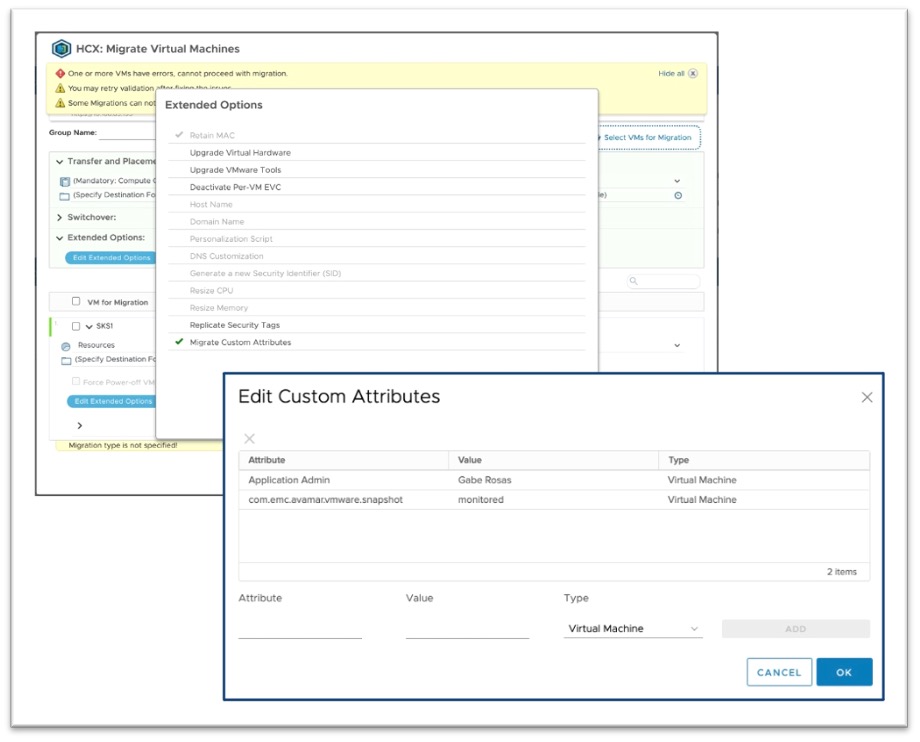This screenshot has width=920, height=742.
Task: Close the Edit Custom Attributes dialog
Action: click(866, 397)
